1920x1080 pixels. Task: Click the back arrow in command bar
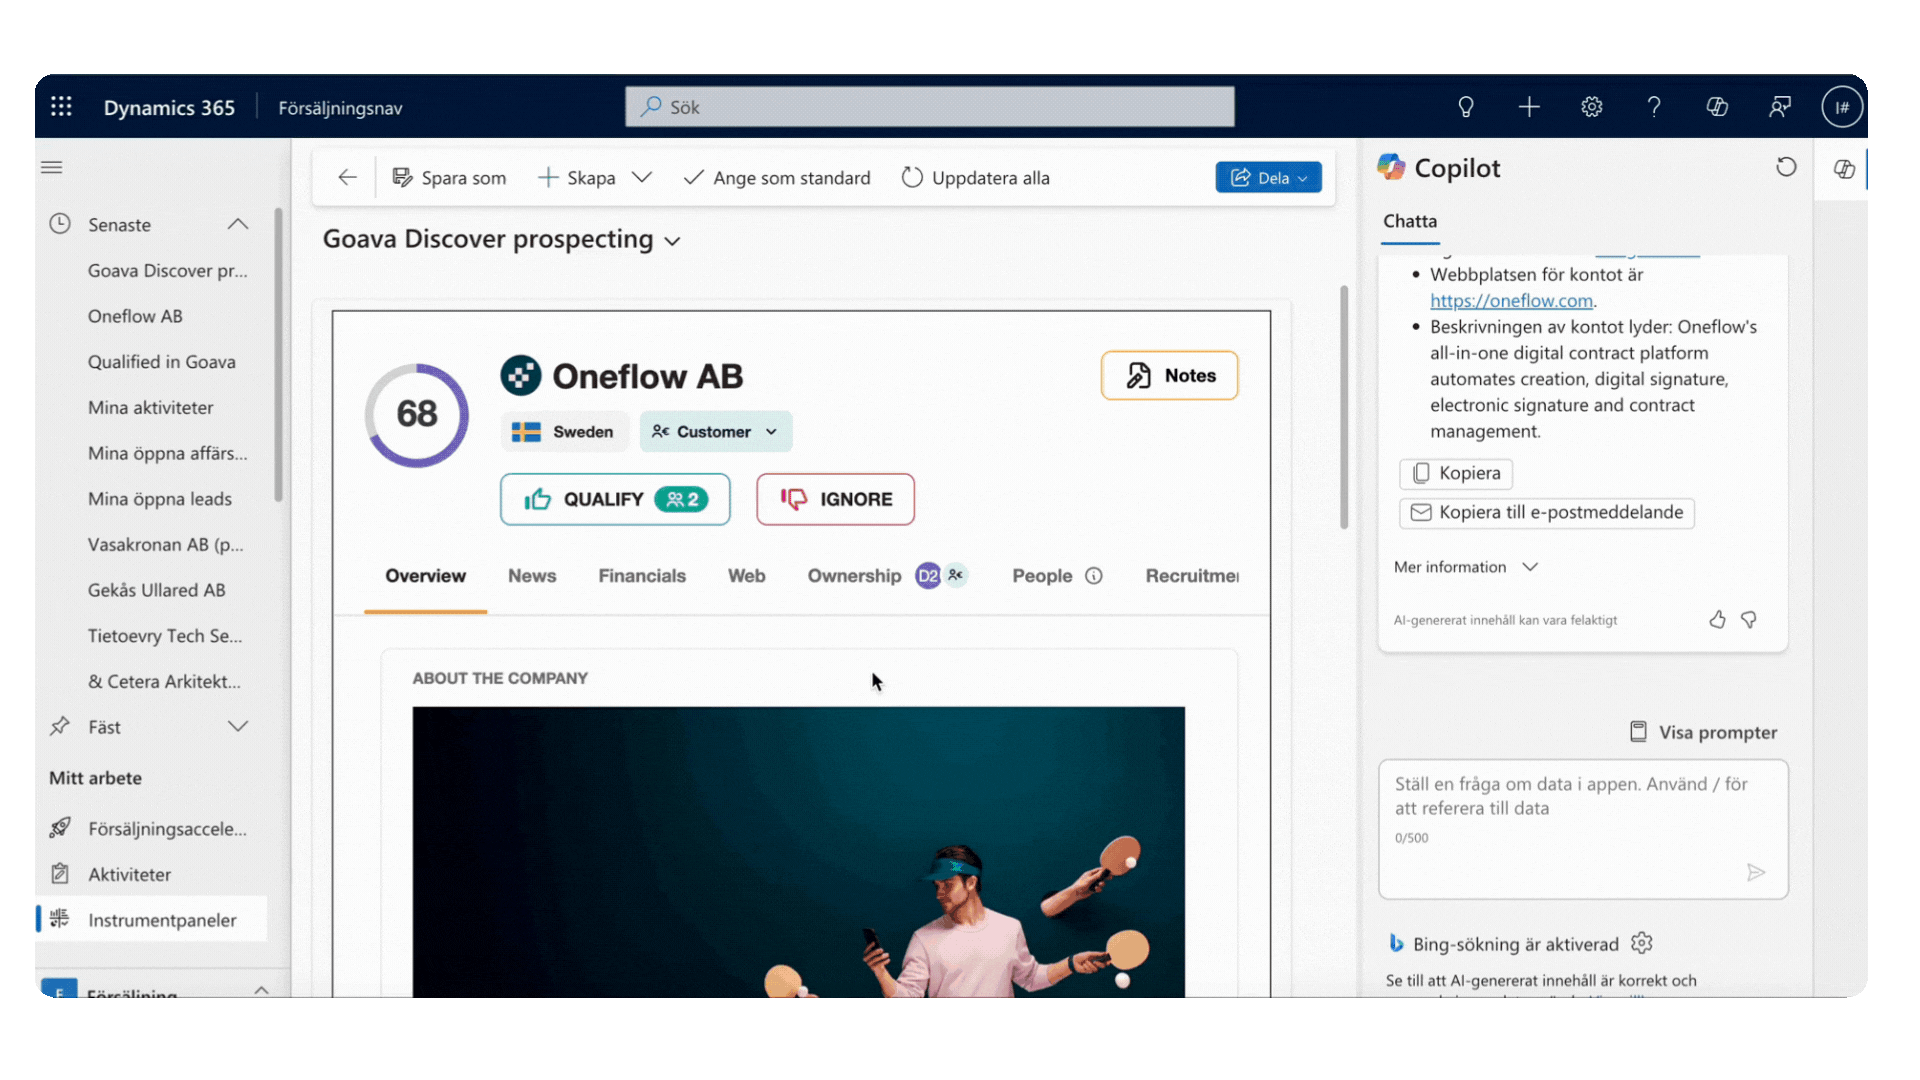coord(347,178)
